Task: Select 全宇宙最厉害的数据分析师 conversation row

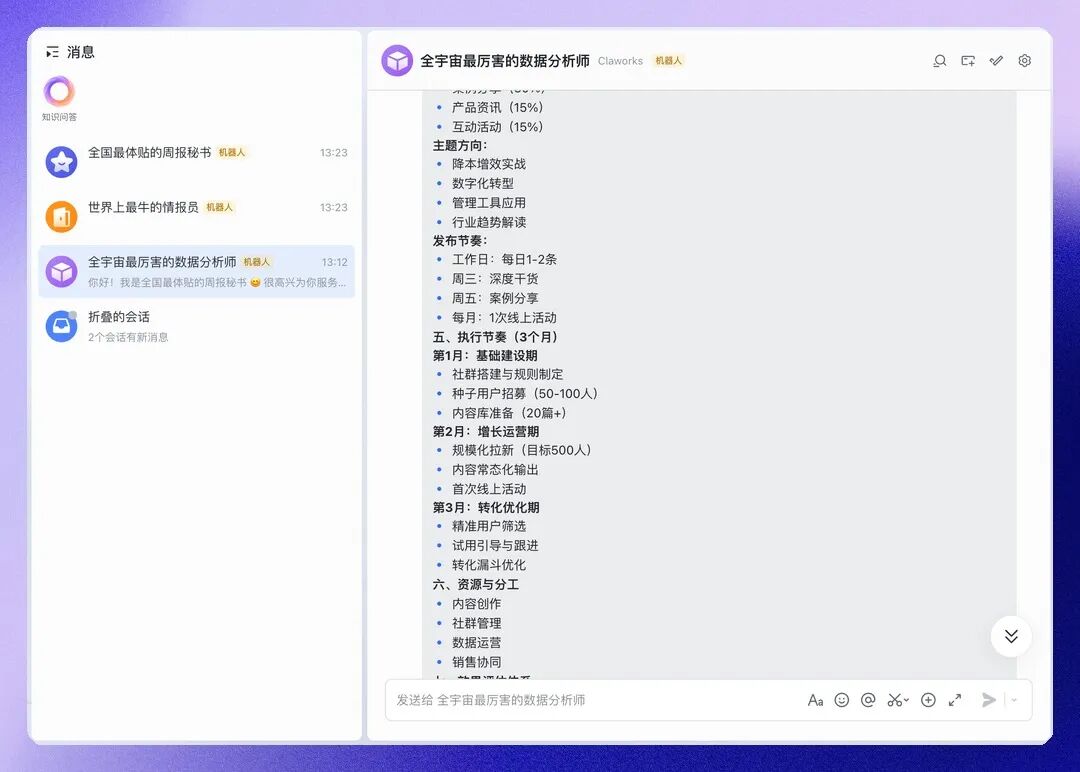Action: tap(197, 271)
